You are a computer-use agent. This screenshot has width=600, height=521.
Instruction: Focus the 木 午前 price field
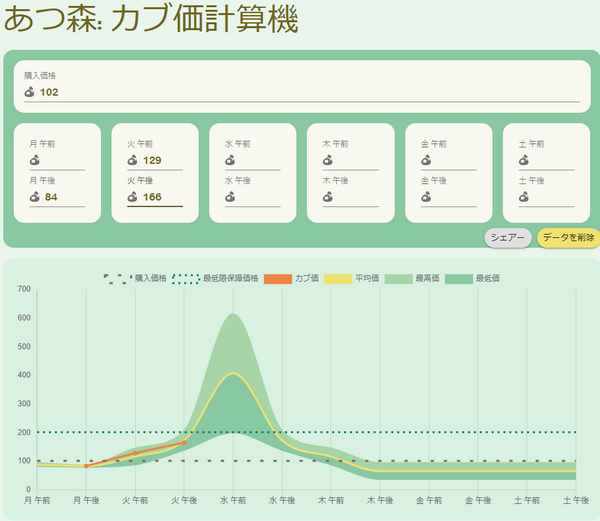(x=351, y=161)
